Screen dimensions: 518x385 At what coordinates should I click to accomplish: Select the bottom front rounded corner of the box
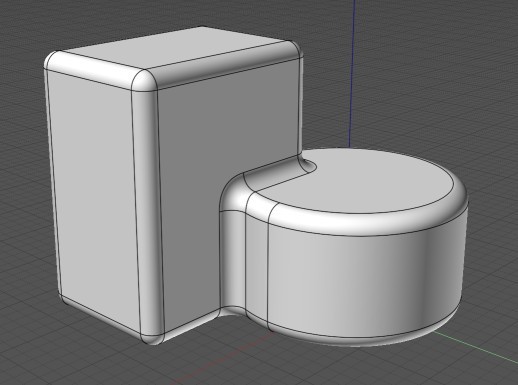tap(152, 338)
